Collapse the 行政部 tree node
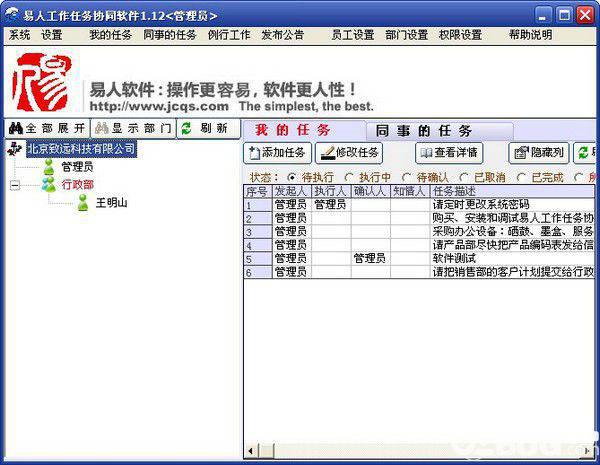The width and height of the screenshot is (600, 465). (15, 186)
